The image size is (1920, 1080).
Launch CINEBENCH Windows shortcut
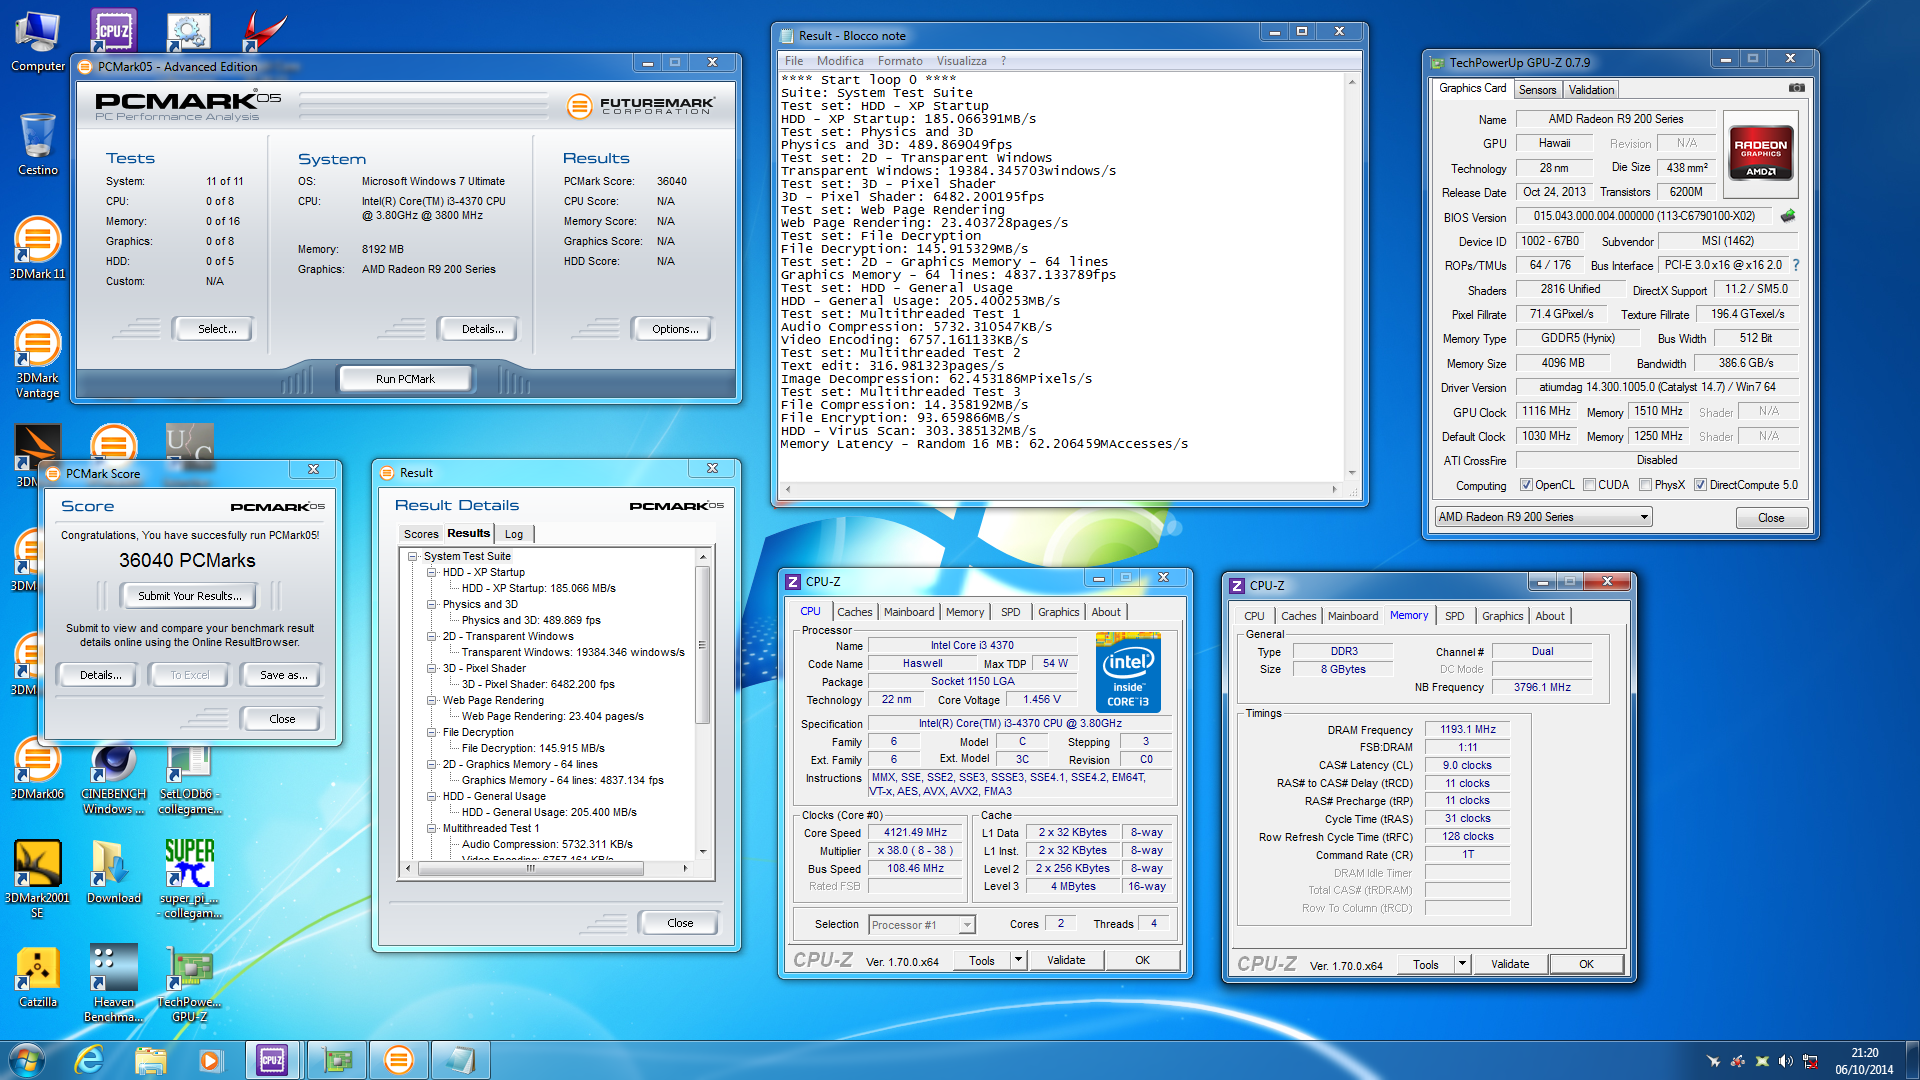113,776
